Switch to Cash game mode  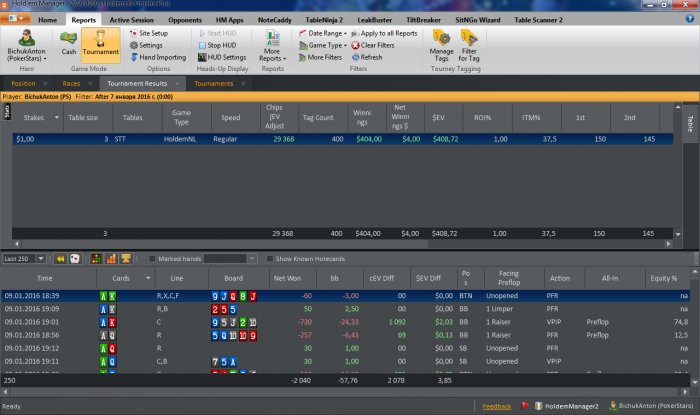click(68, 43)
